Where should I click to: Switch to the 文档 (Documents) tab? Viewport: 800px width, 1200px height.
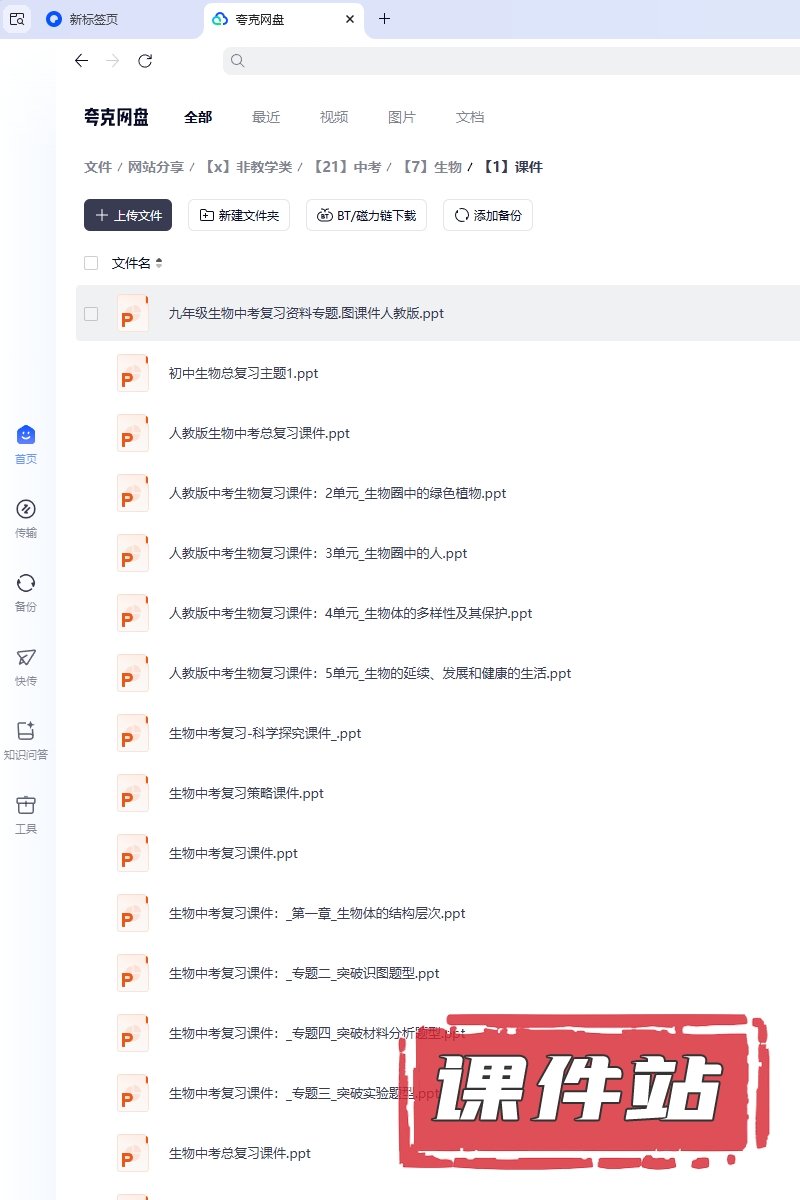[470, 117]
